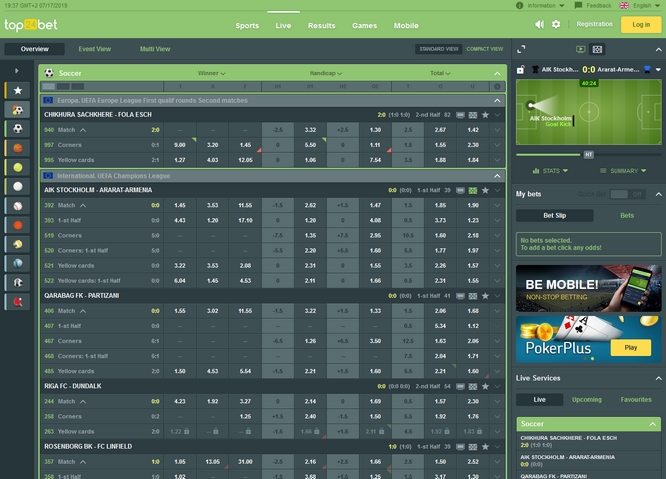Open the Results menu
666x479 pixels.
click(x=322, y=25)
